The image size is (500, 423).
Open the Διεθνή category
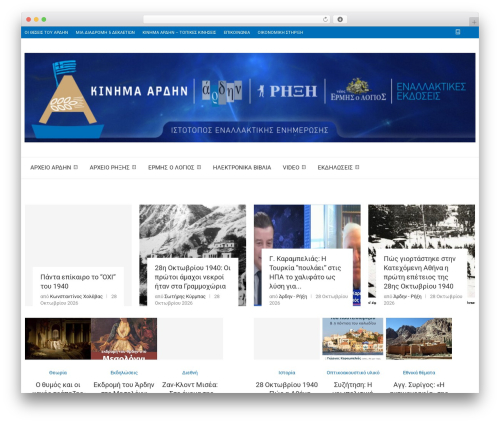[x=190, y=373]
